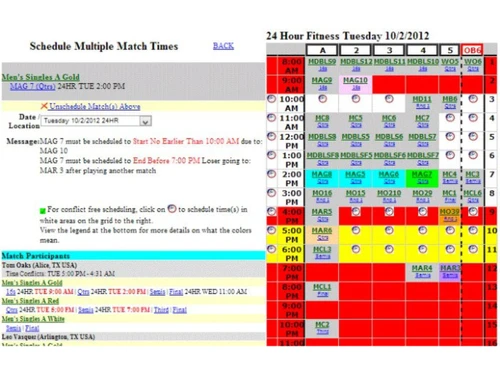Schedule court OB6 at 10:00 AM via clock icon

pyautogui.click(x=473, y=99)
